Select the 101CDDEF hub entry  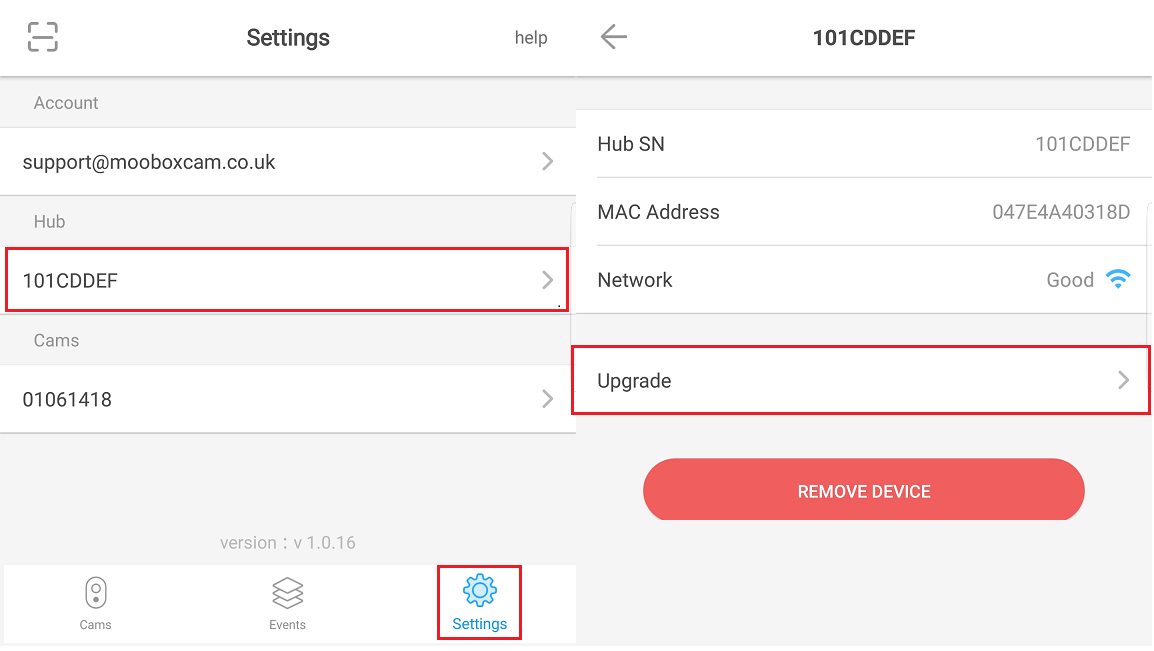coord(287,280)
